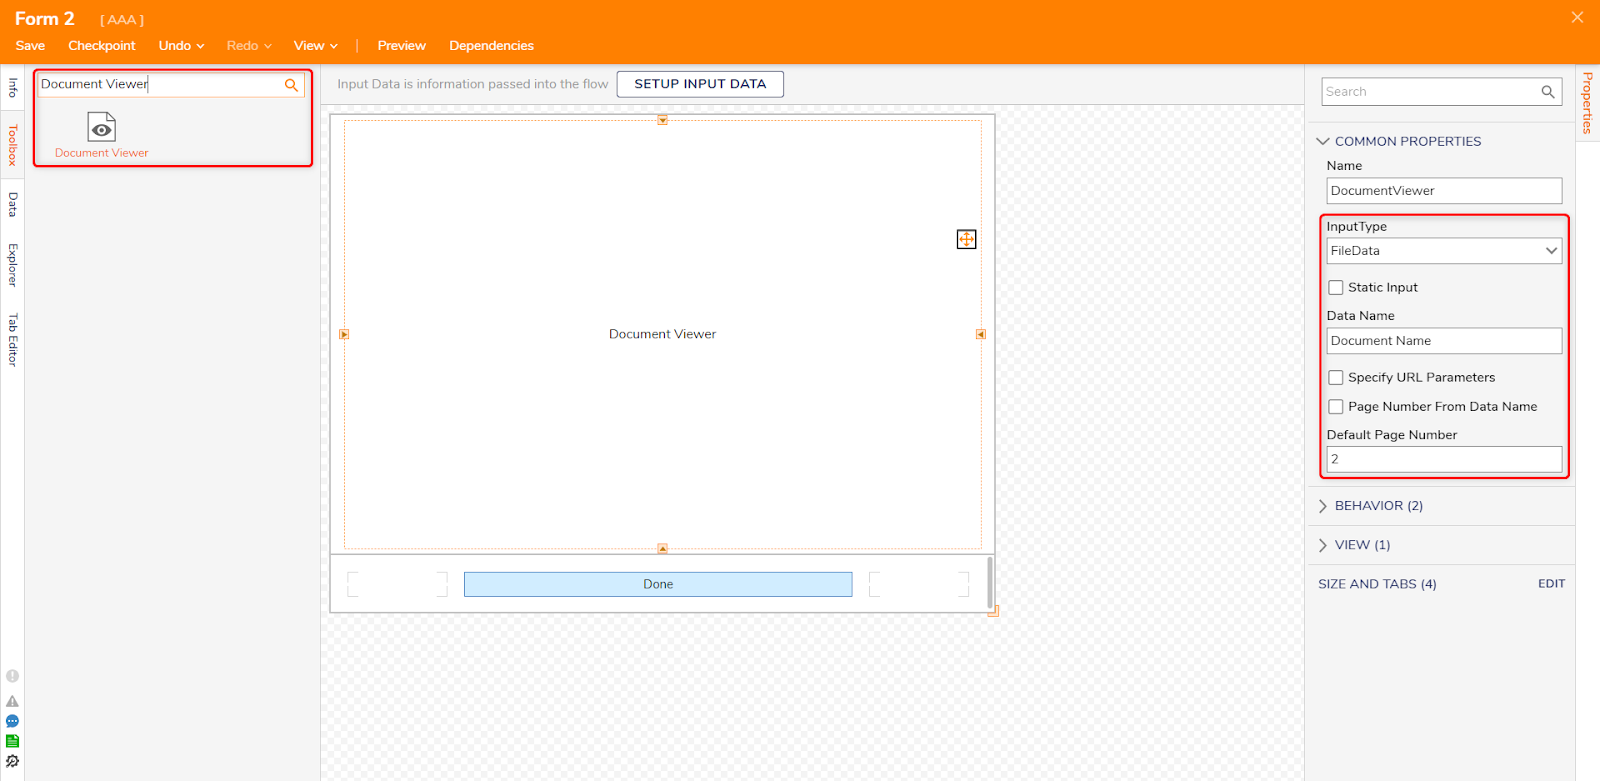1600x781 pixels.
Task: Switch to the Info side tab
Action: click(x=12, y=87)
